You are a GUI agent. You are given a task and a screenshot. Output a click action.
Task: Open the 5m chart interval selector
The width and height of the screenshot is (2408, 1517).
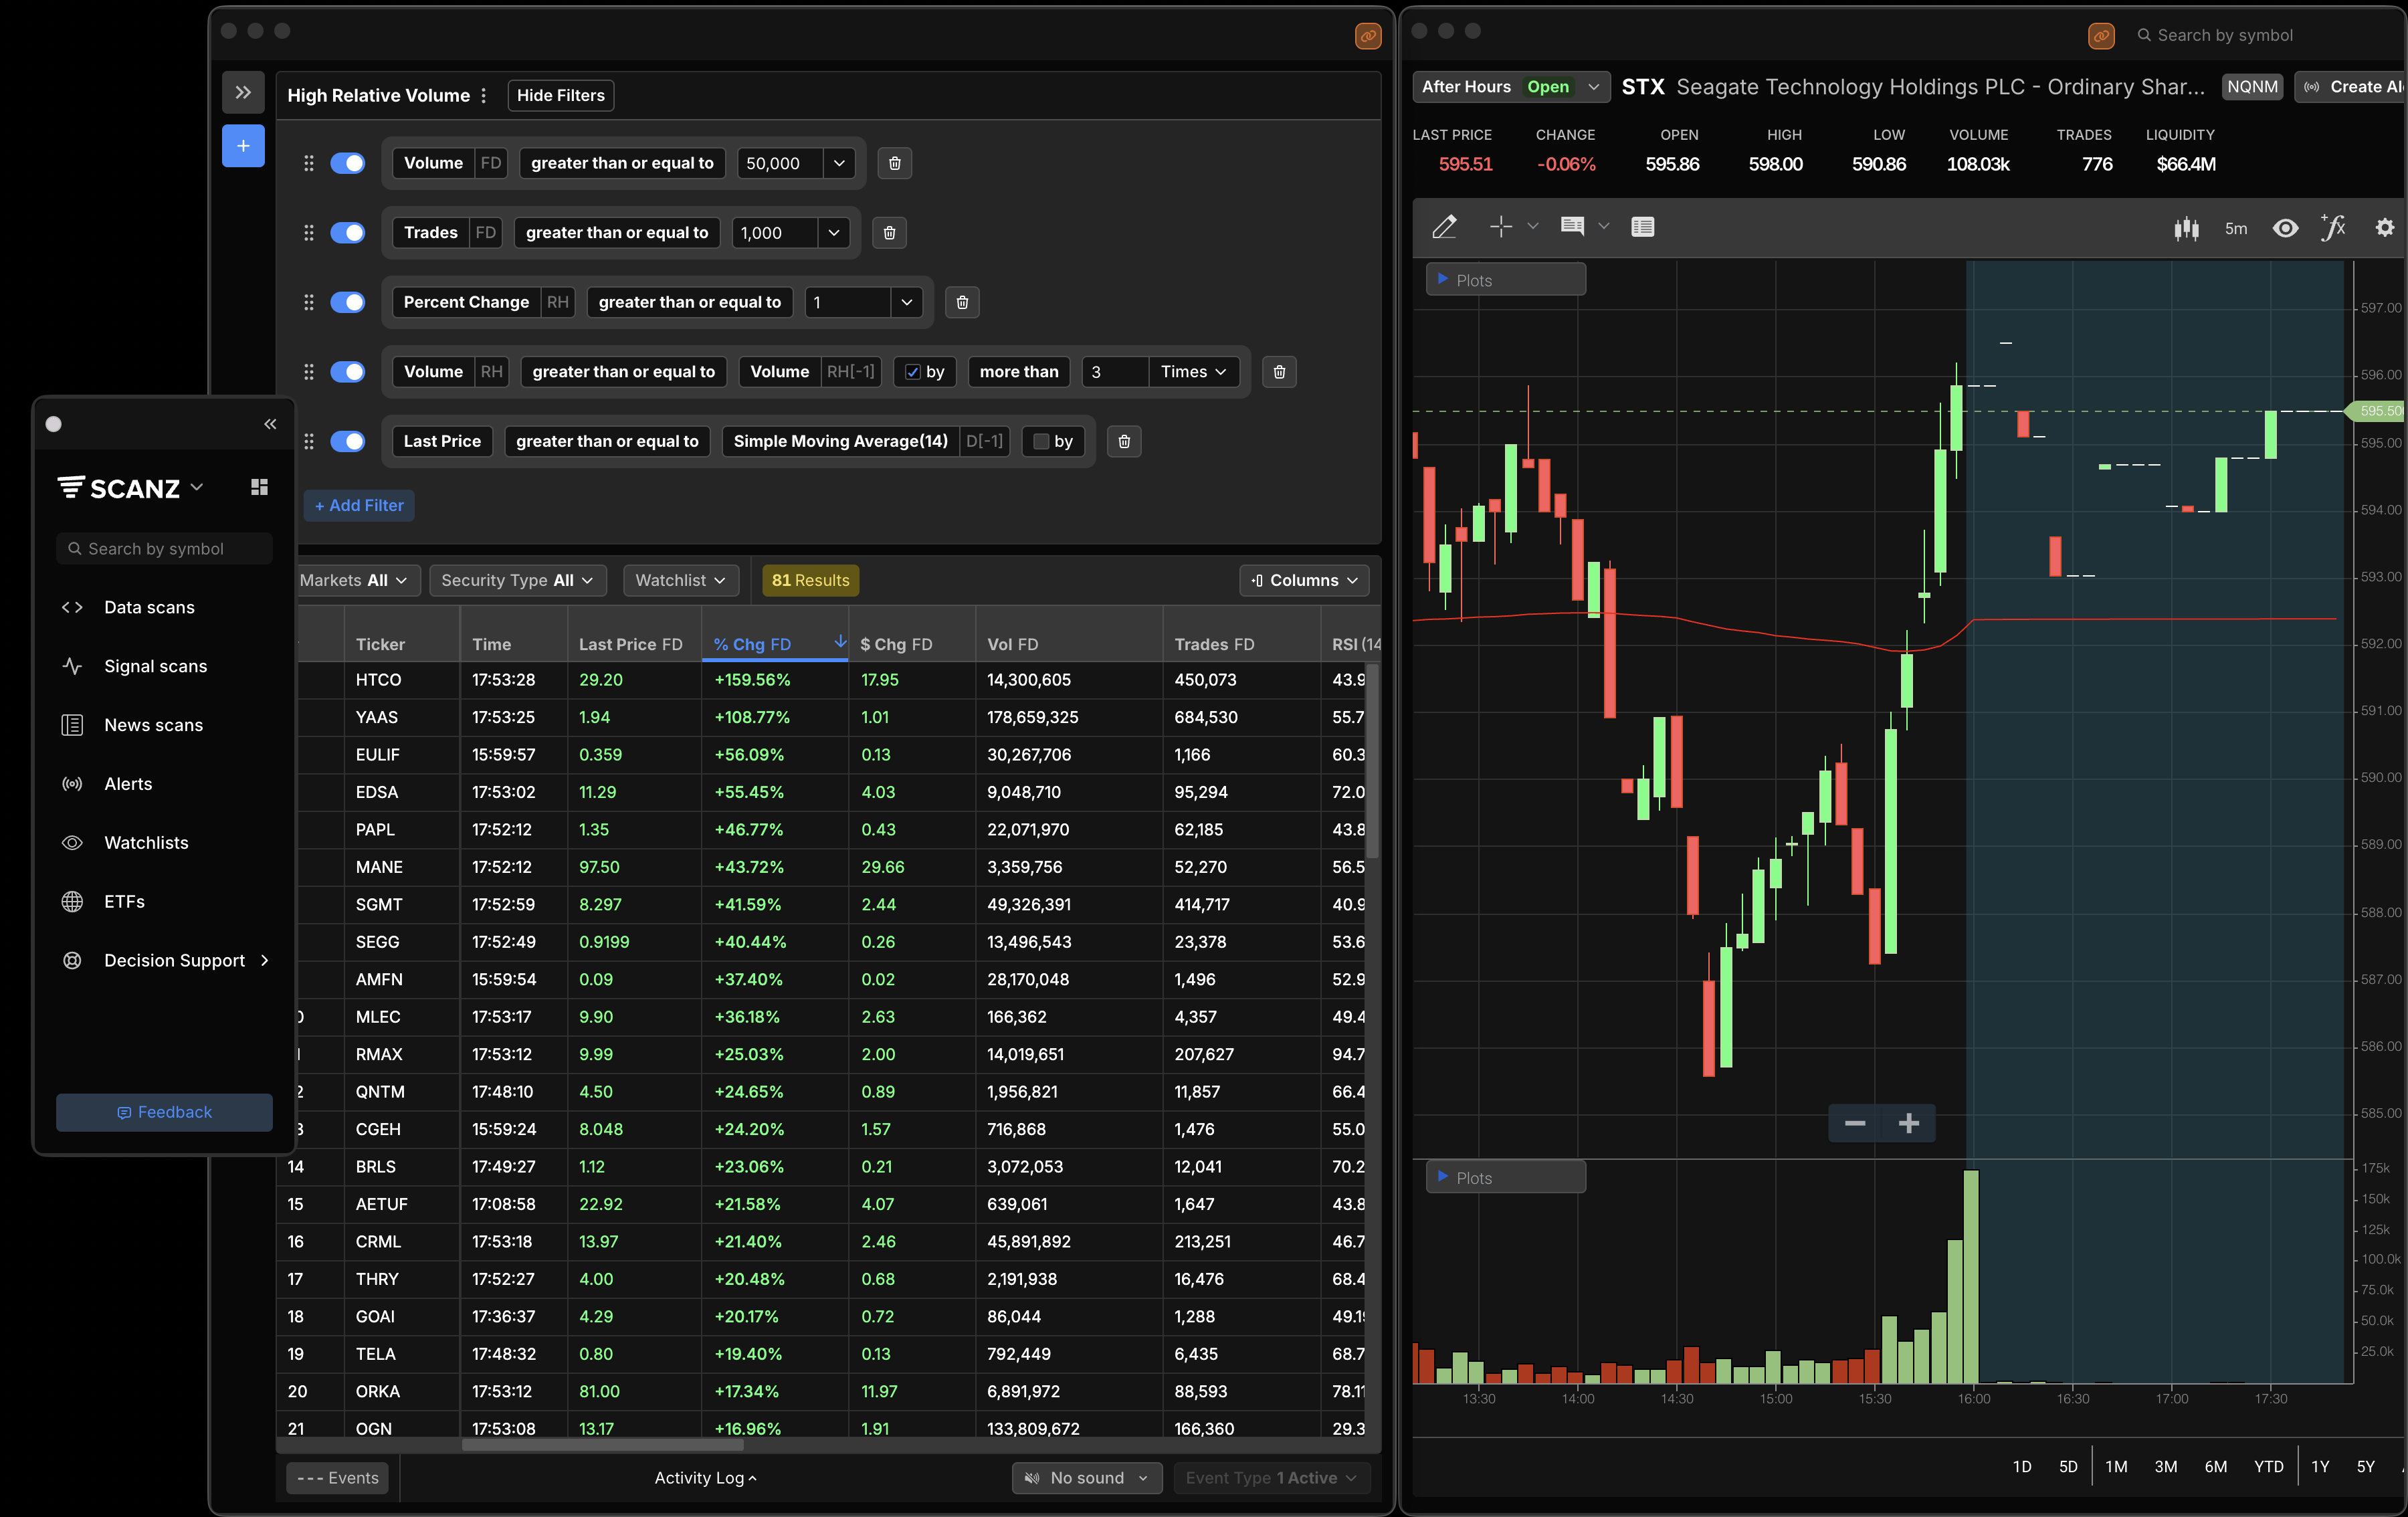pyautogui.click(x=2235, y=229)
